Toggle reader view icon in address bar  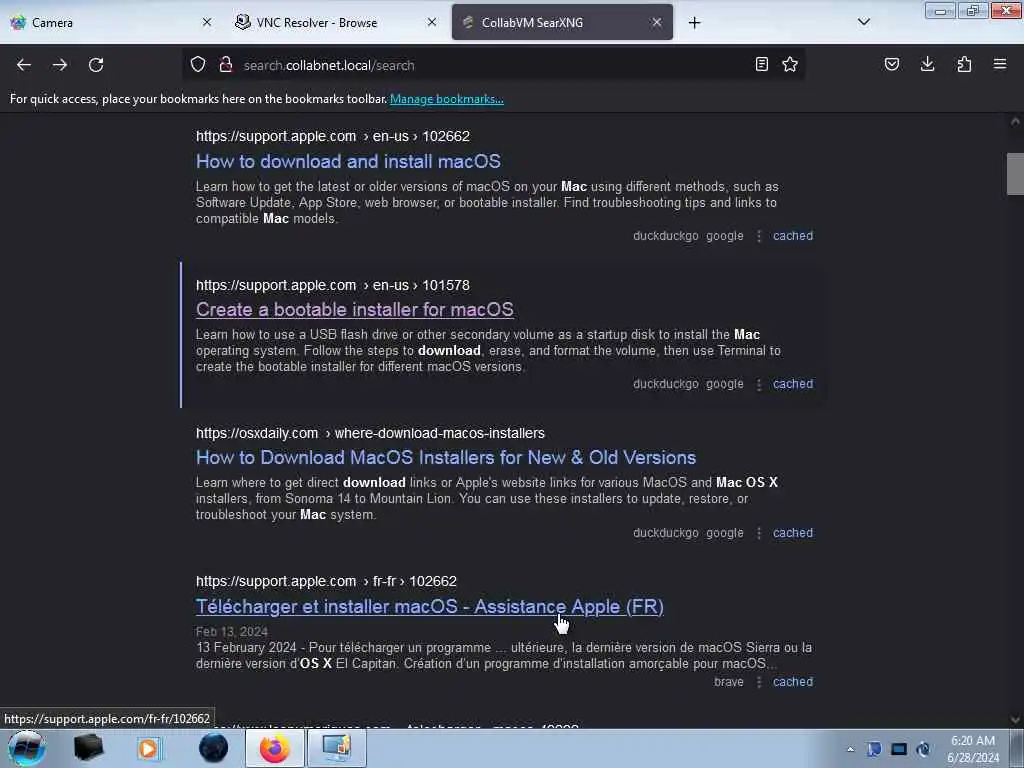[x=761, y=65]
